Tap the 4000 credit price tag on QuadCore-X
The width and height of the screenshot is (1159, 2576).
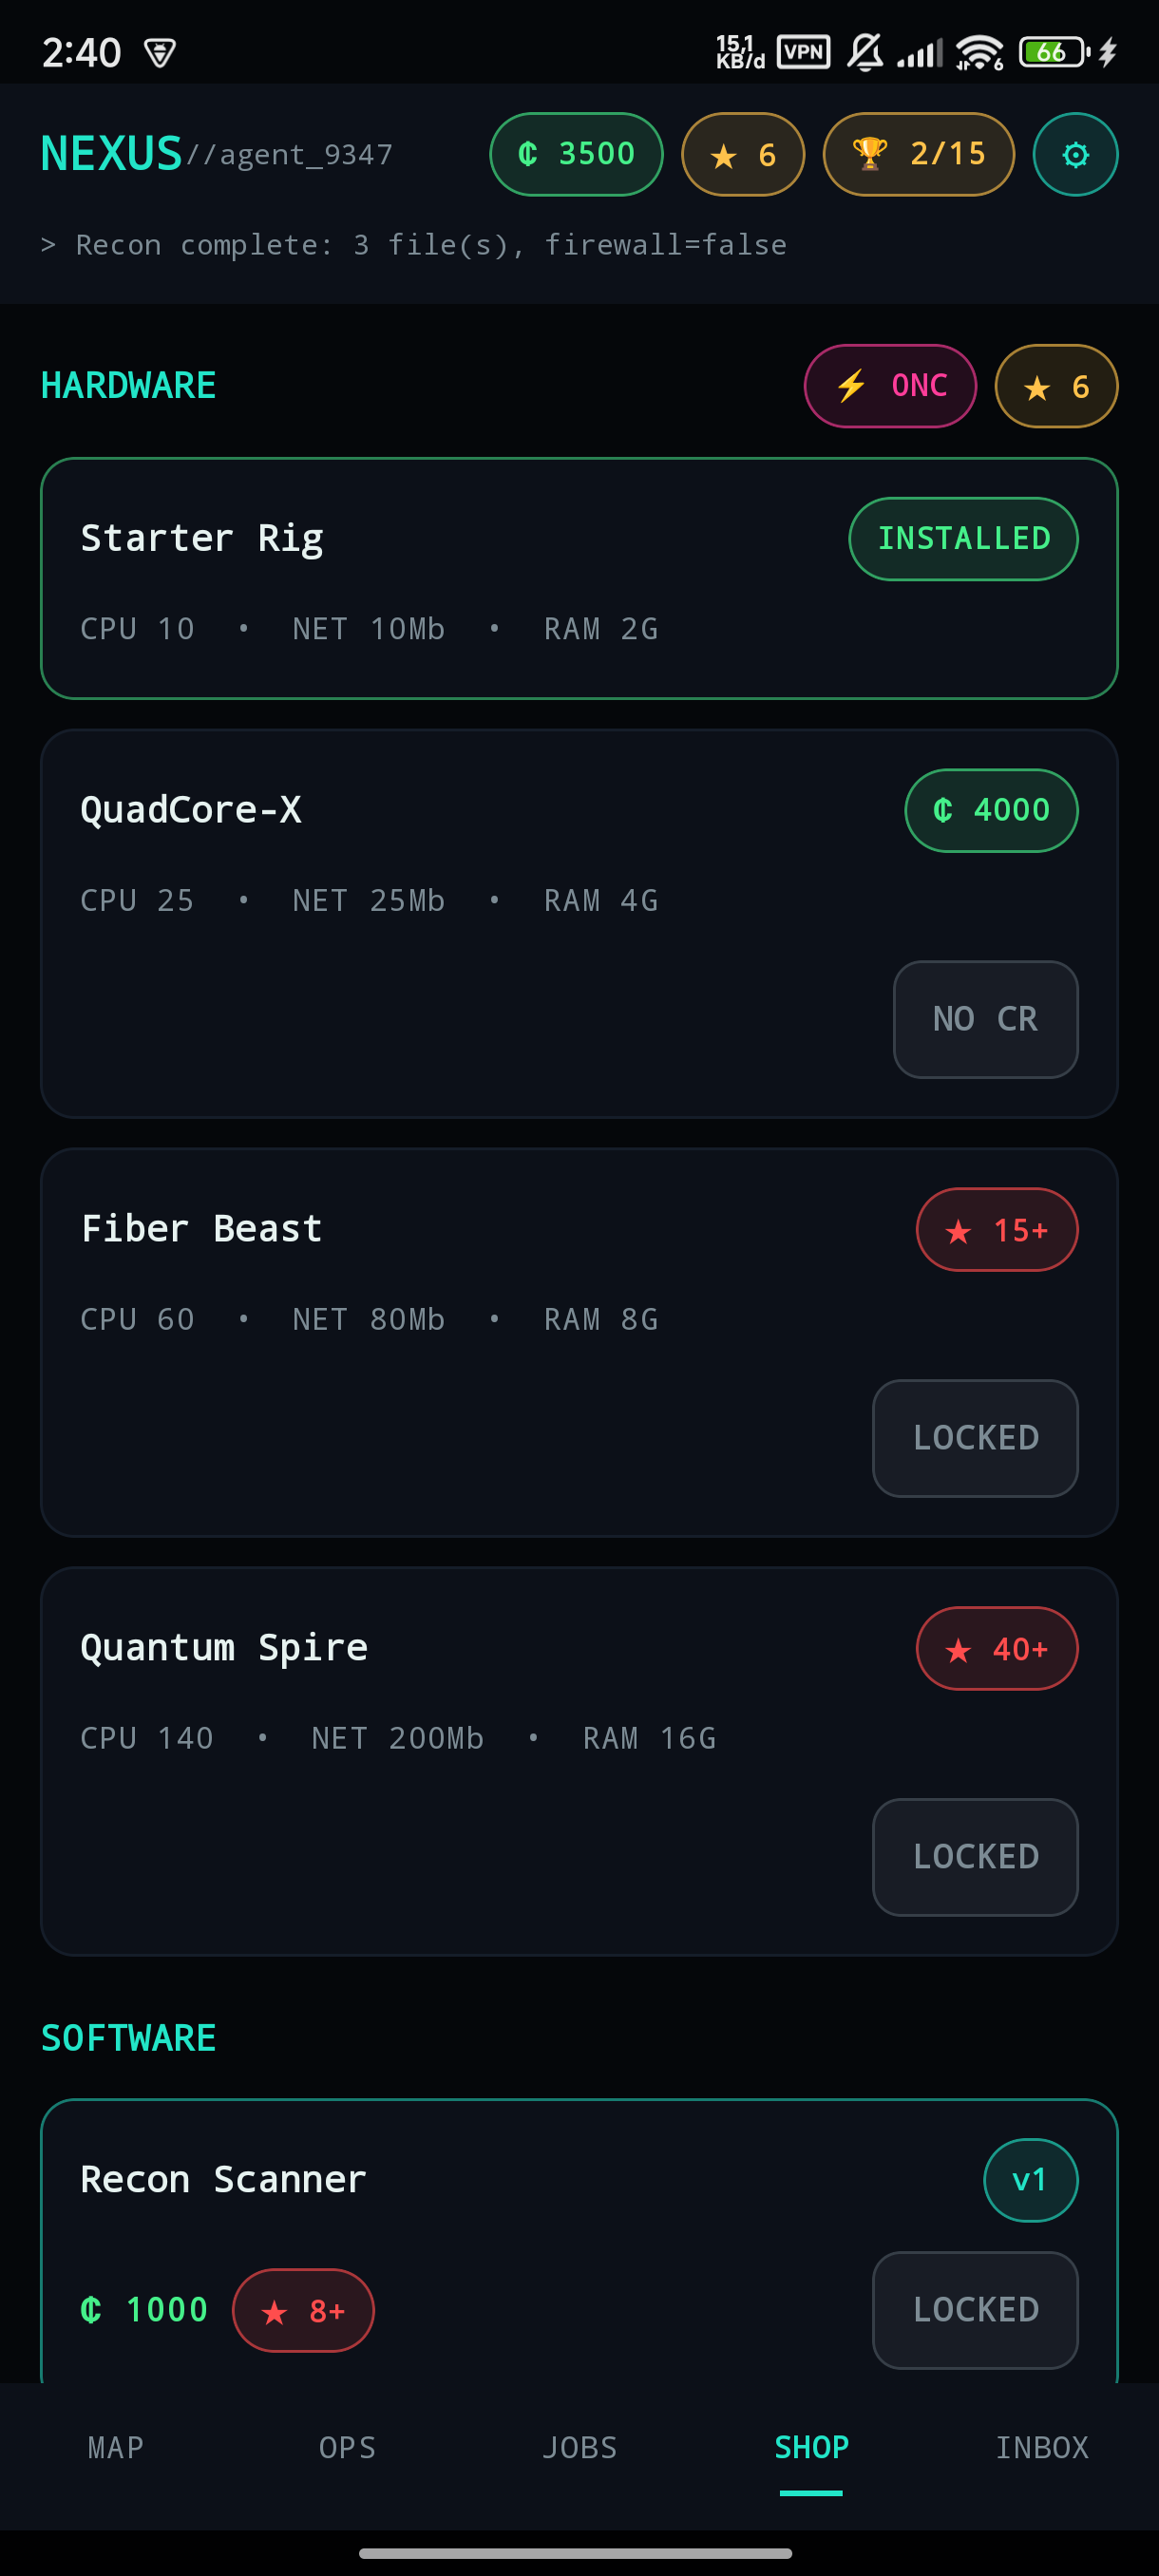991,810
